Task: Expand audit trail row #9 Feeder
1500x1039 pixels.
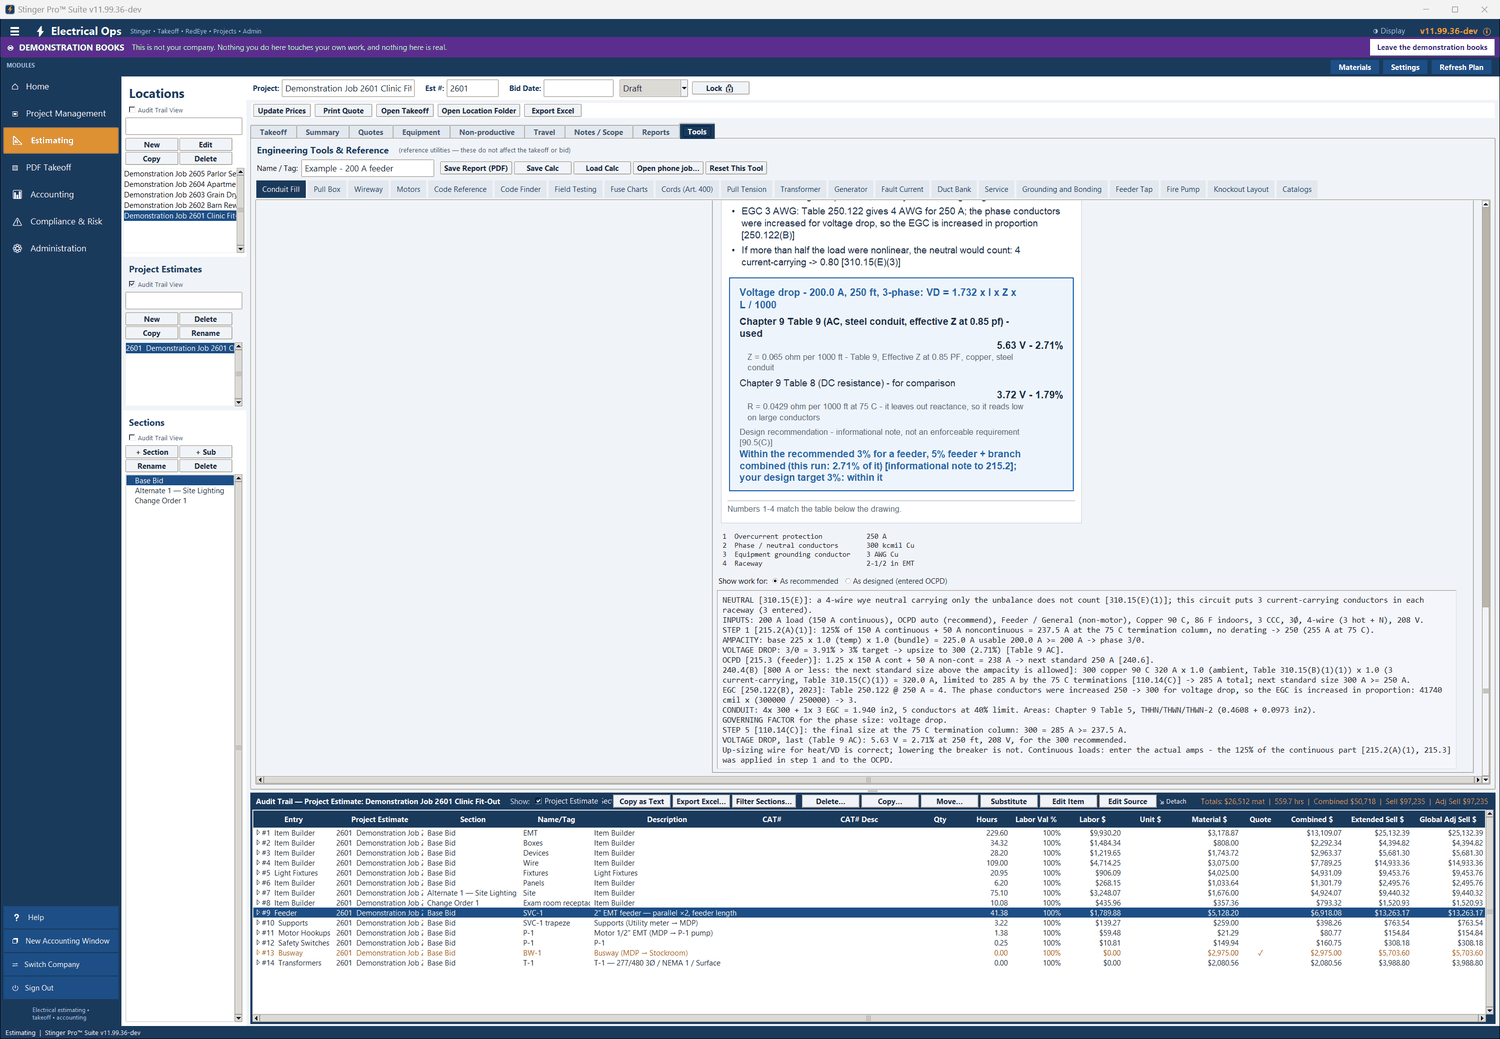Action: (x=258, y=913)
